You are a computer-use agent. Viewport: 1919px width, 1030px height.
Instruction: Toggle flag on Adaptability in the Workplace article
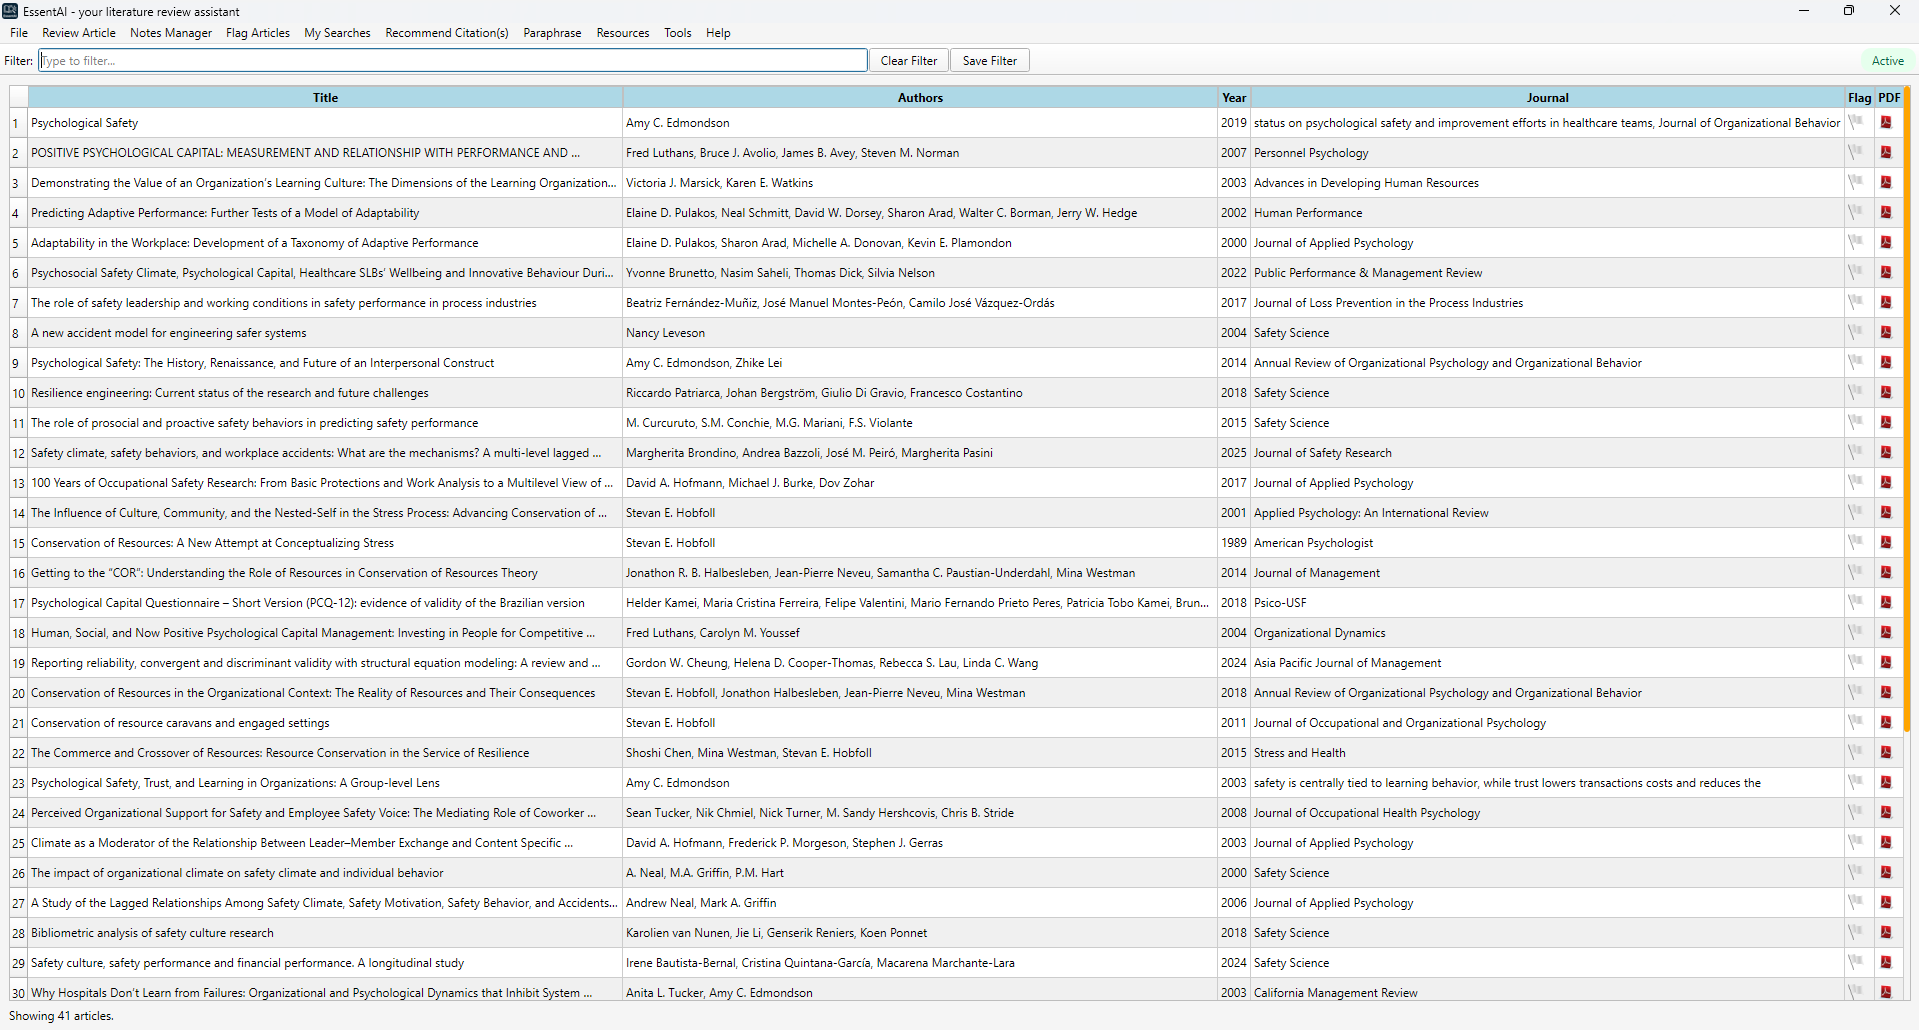1856,243
